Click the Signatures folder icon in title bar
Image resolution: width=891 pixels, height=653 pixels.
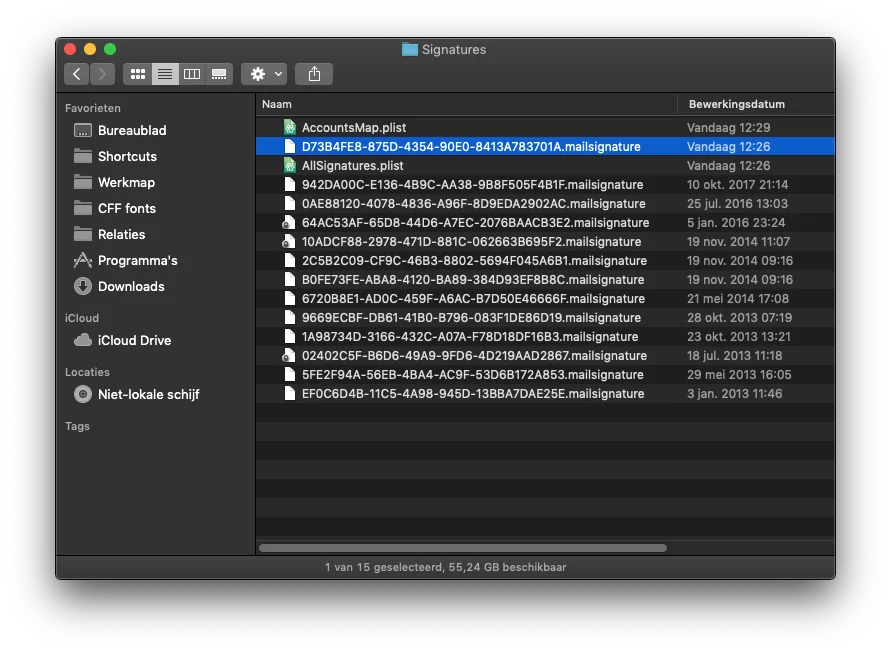(x=409, y=49)
